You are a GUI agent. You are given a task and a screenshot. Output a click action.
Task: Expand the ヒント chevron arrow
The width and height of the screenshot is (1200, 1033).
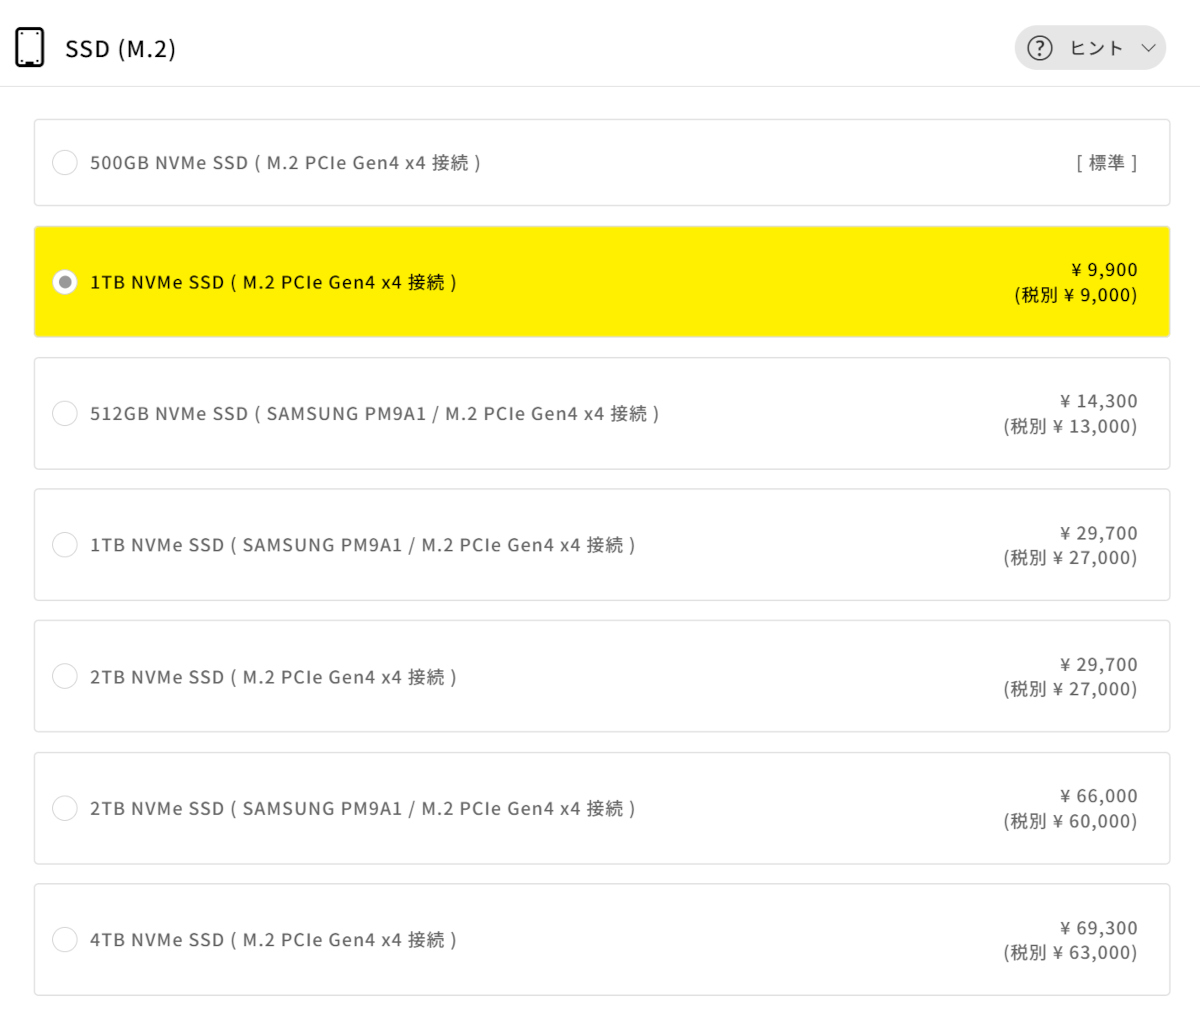click(x=1148, y=48)
